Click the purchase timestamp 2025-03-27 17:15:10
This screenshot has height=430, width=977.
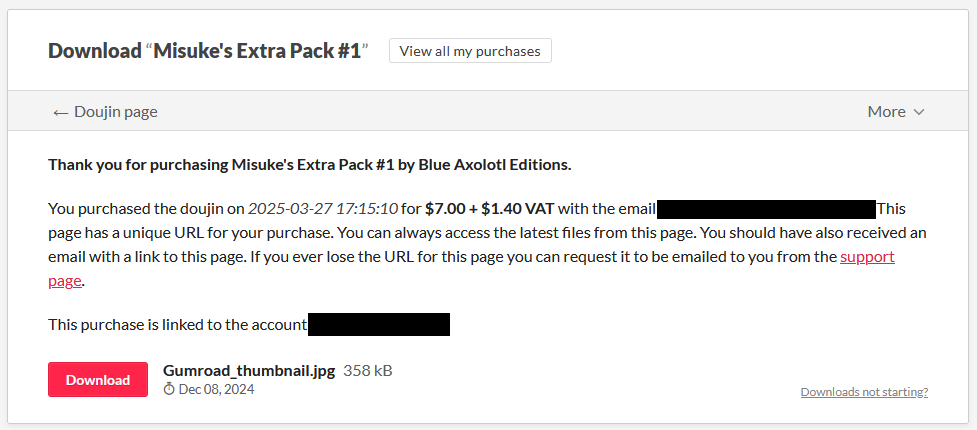[323, 209]
